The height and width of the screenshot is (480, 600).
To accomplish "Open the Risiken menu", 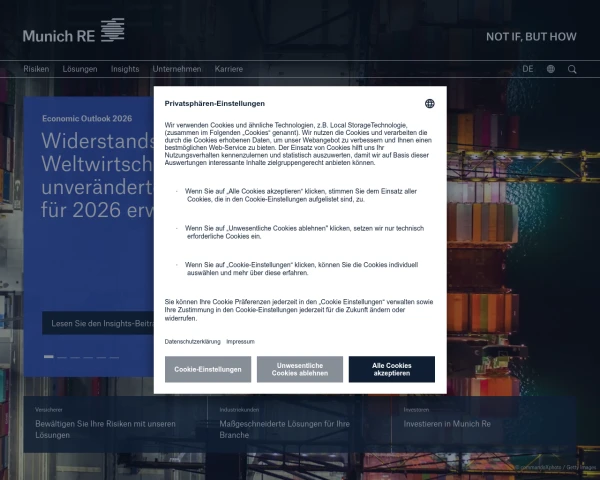I will [x=36, y=69].
